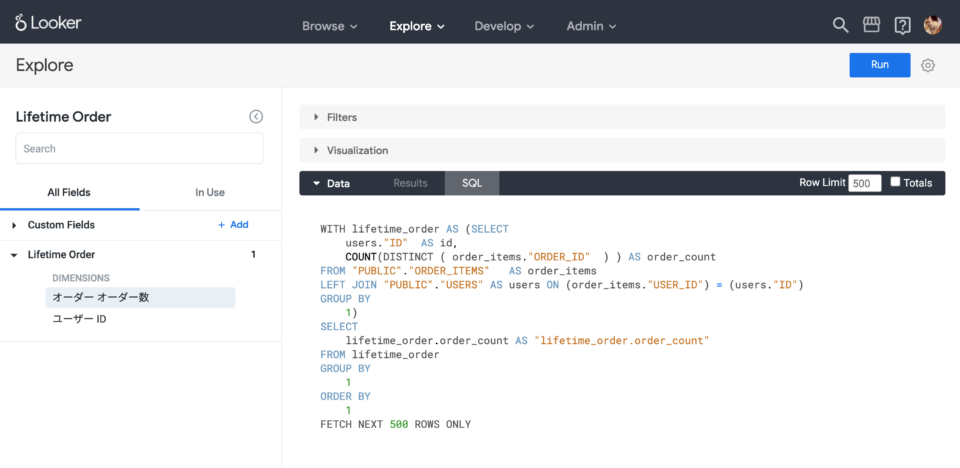The image size is (960, 468).
Task: Click the LEFT JOIN SQL line
Action: pyautogui.click(x=561, y=285)
